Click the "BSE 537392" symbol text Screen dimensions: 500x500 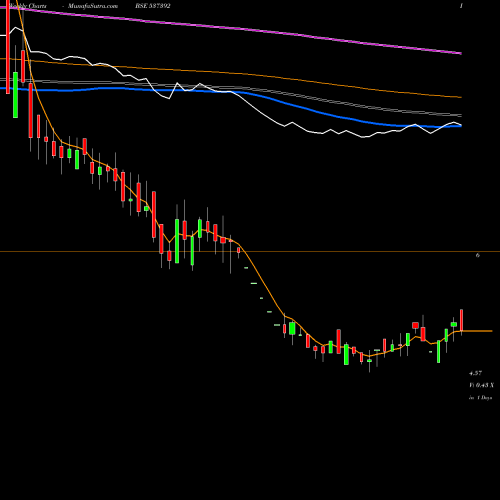click(153, 6)
